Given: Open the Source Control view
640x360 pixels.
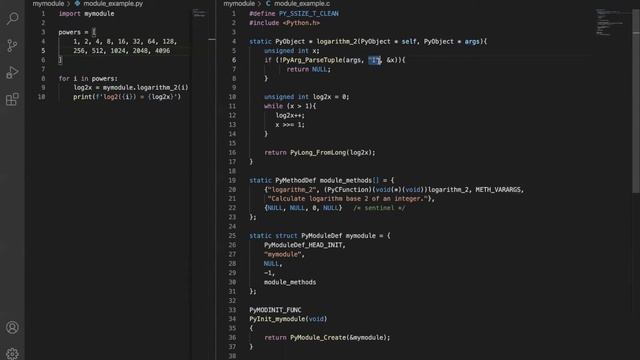Looking at the screenshot, I should click(x=12, y=45).
